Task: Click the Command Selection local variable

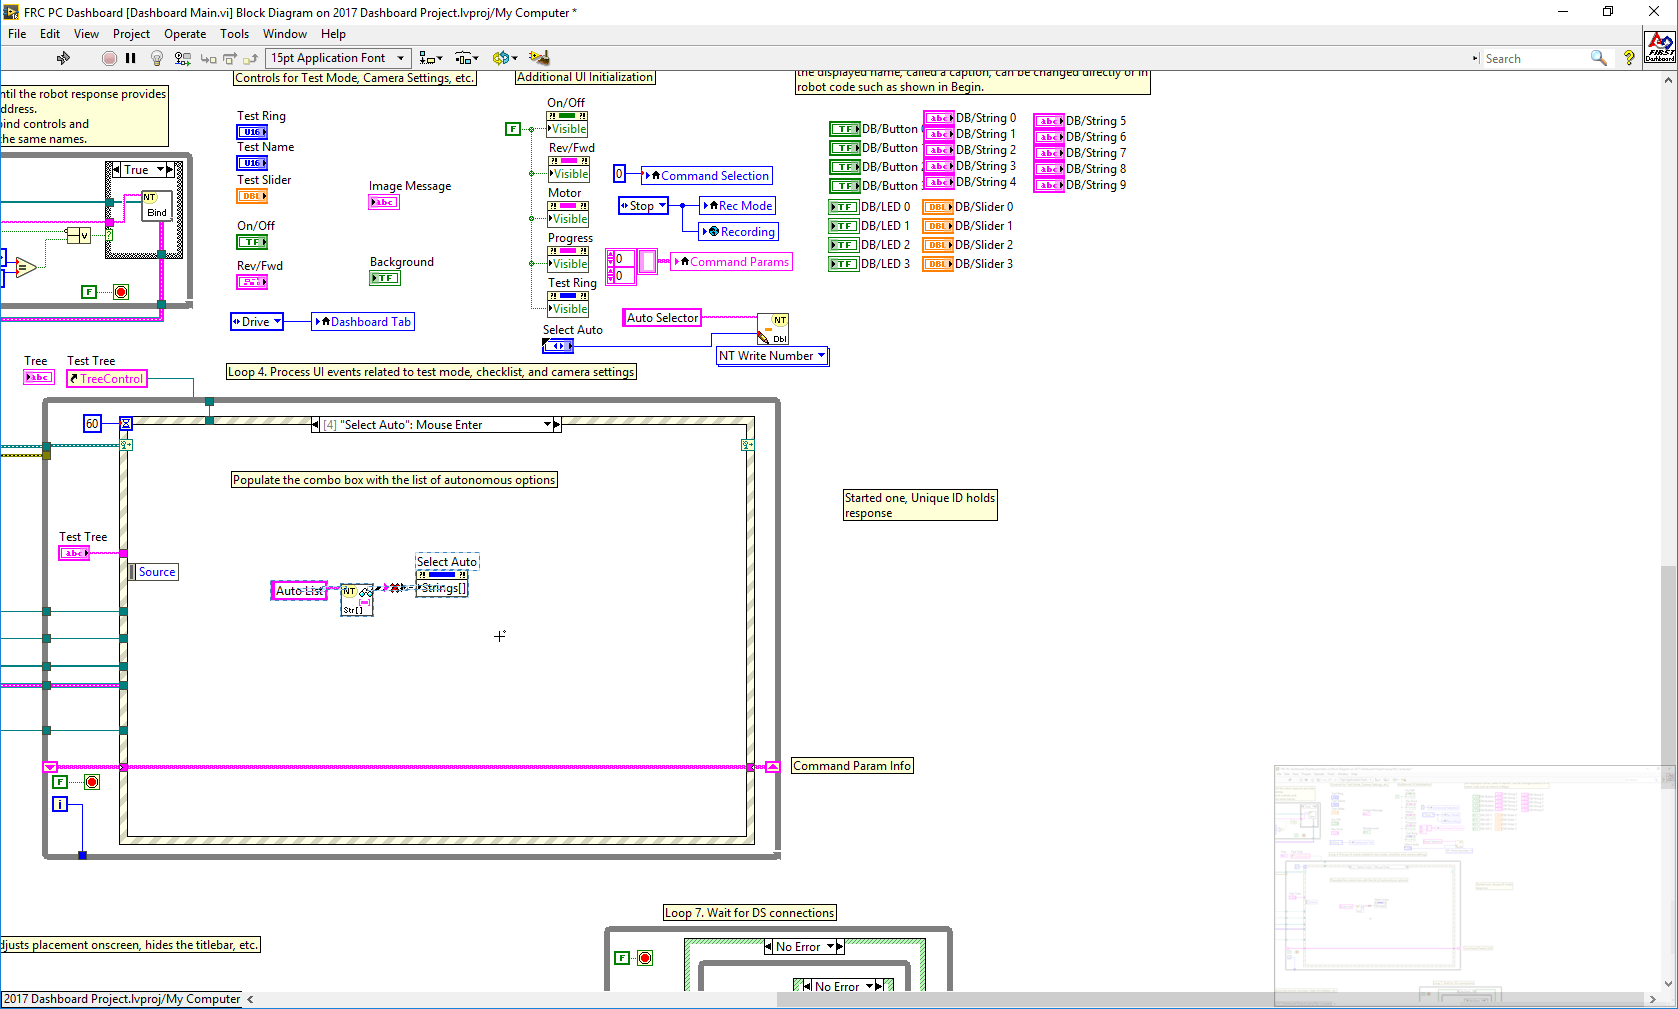Action: (707, 176)
